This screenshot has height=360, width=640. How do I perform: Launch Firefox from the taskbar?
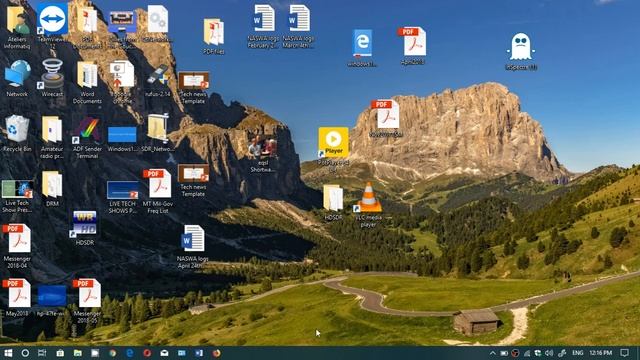(216, 353)
